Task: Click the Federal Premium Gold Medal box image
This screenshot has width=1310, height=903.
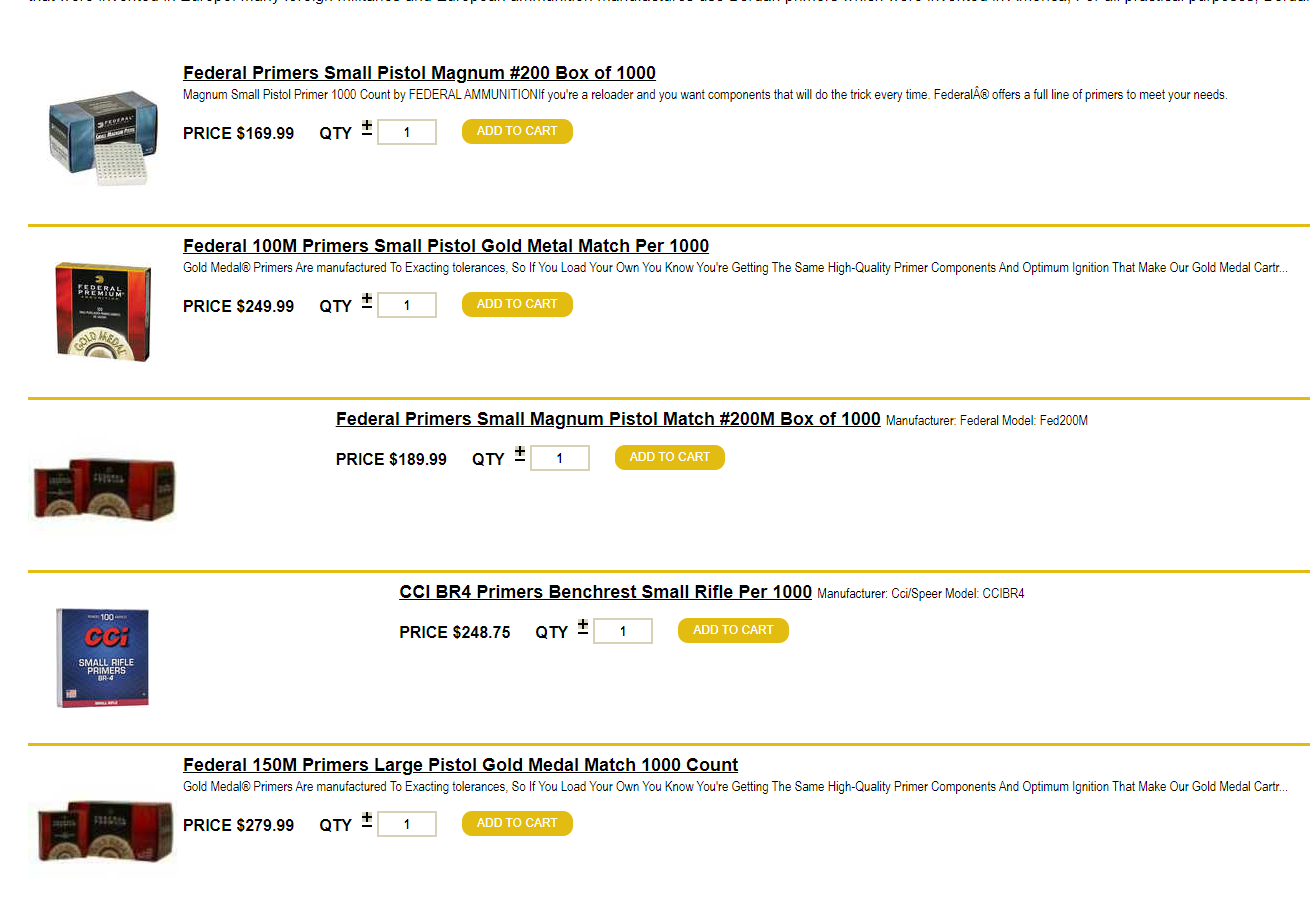Action: (x=104, y=310)
